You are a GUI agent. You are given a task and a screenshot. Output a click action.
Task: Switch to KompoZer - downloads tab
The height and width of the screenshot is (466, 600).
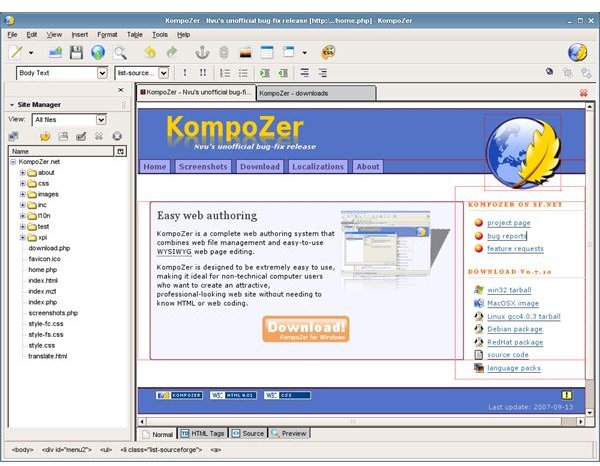(x=316, y=93)
